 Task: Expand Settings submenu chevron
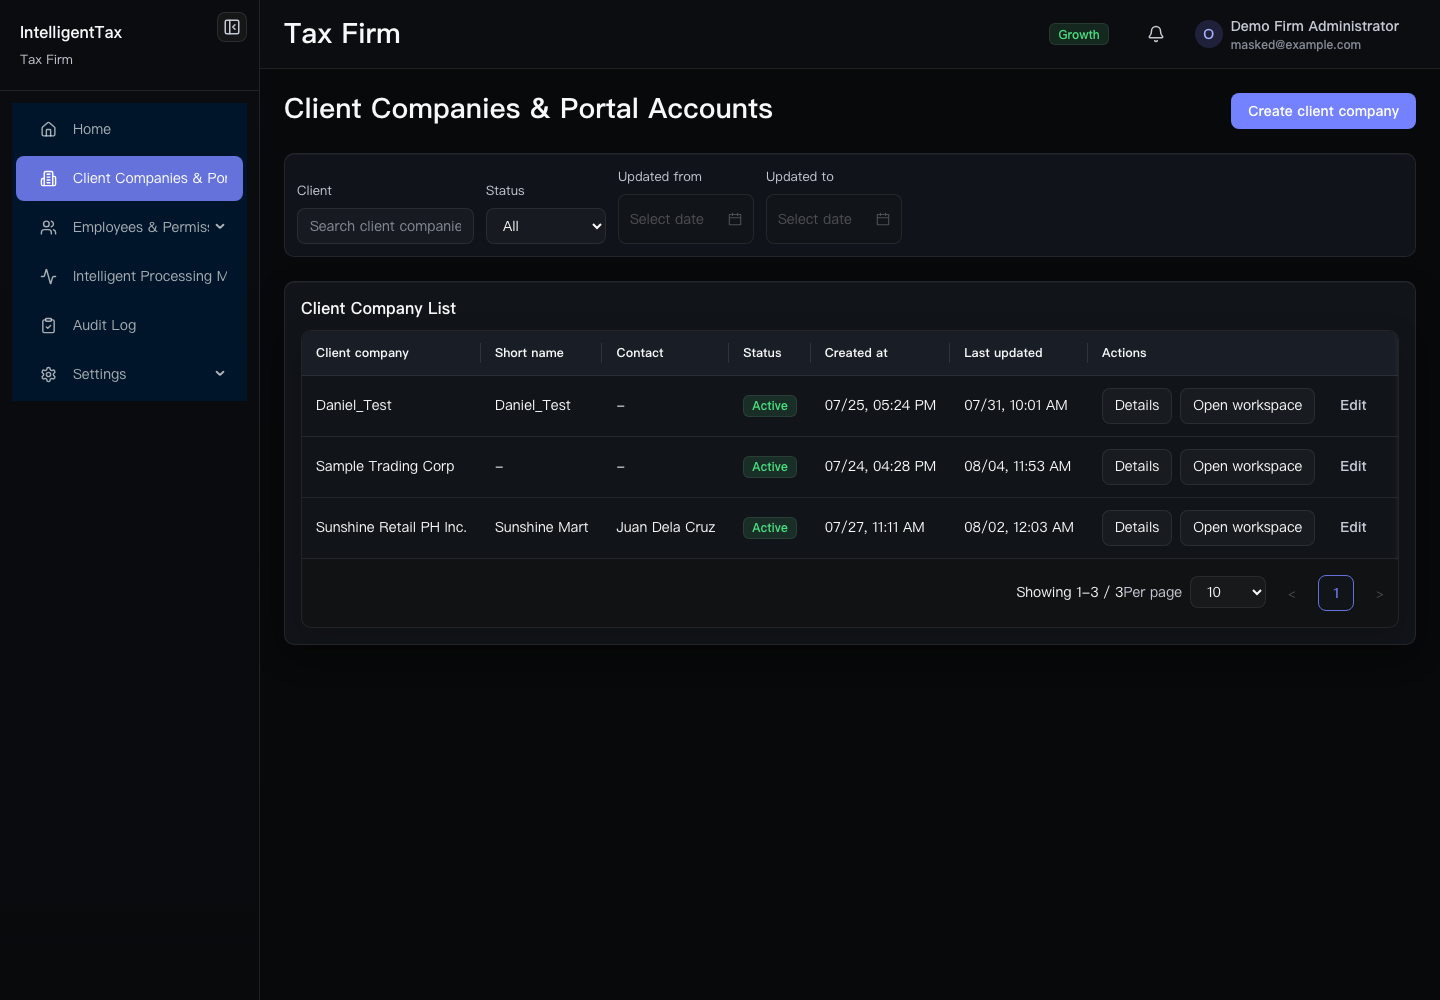click(x=220, y=374)
